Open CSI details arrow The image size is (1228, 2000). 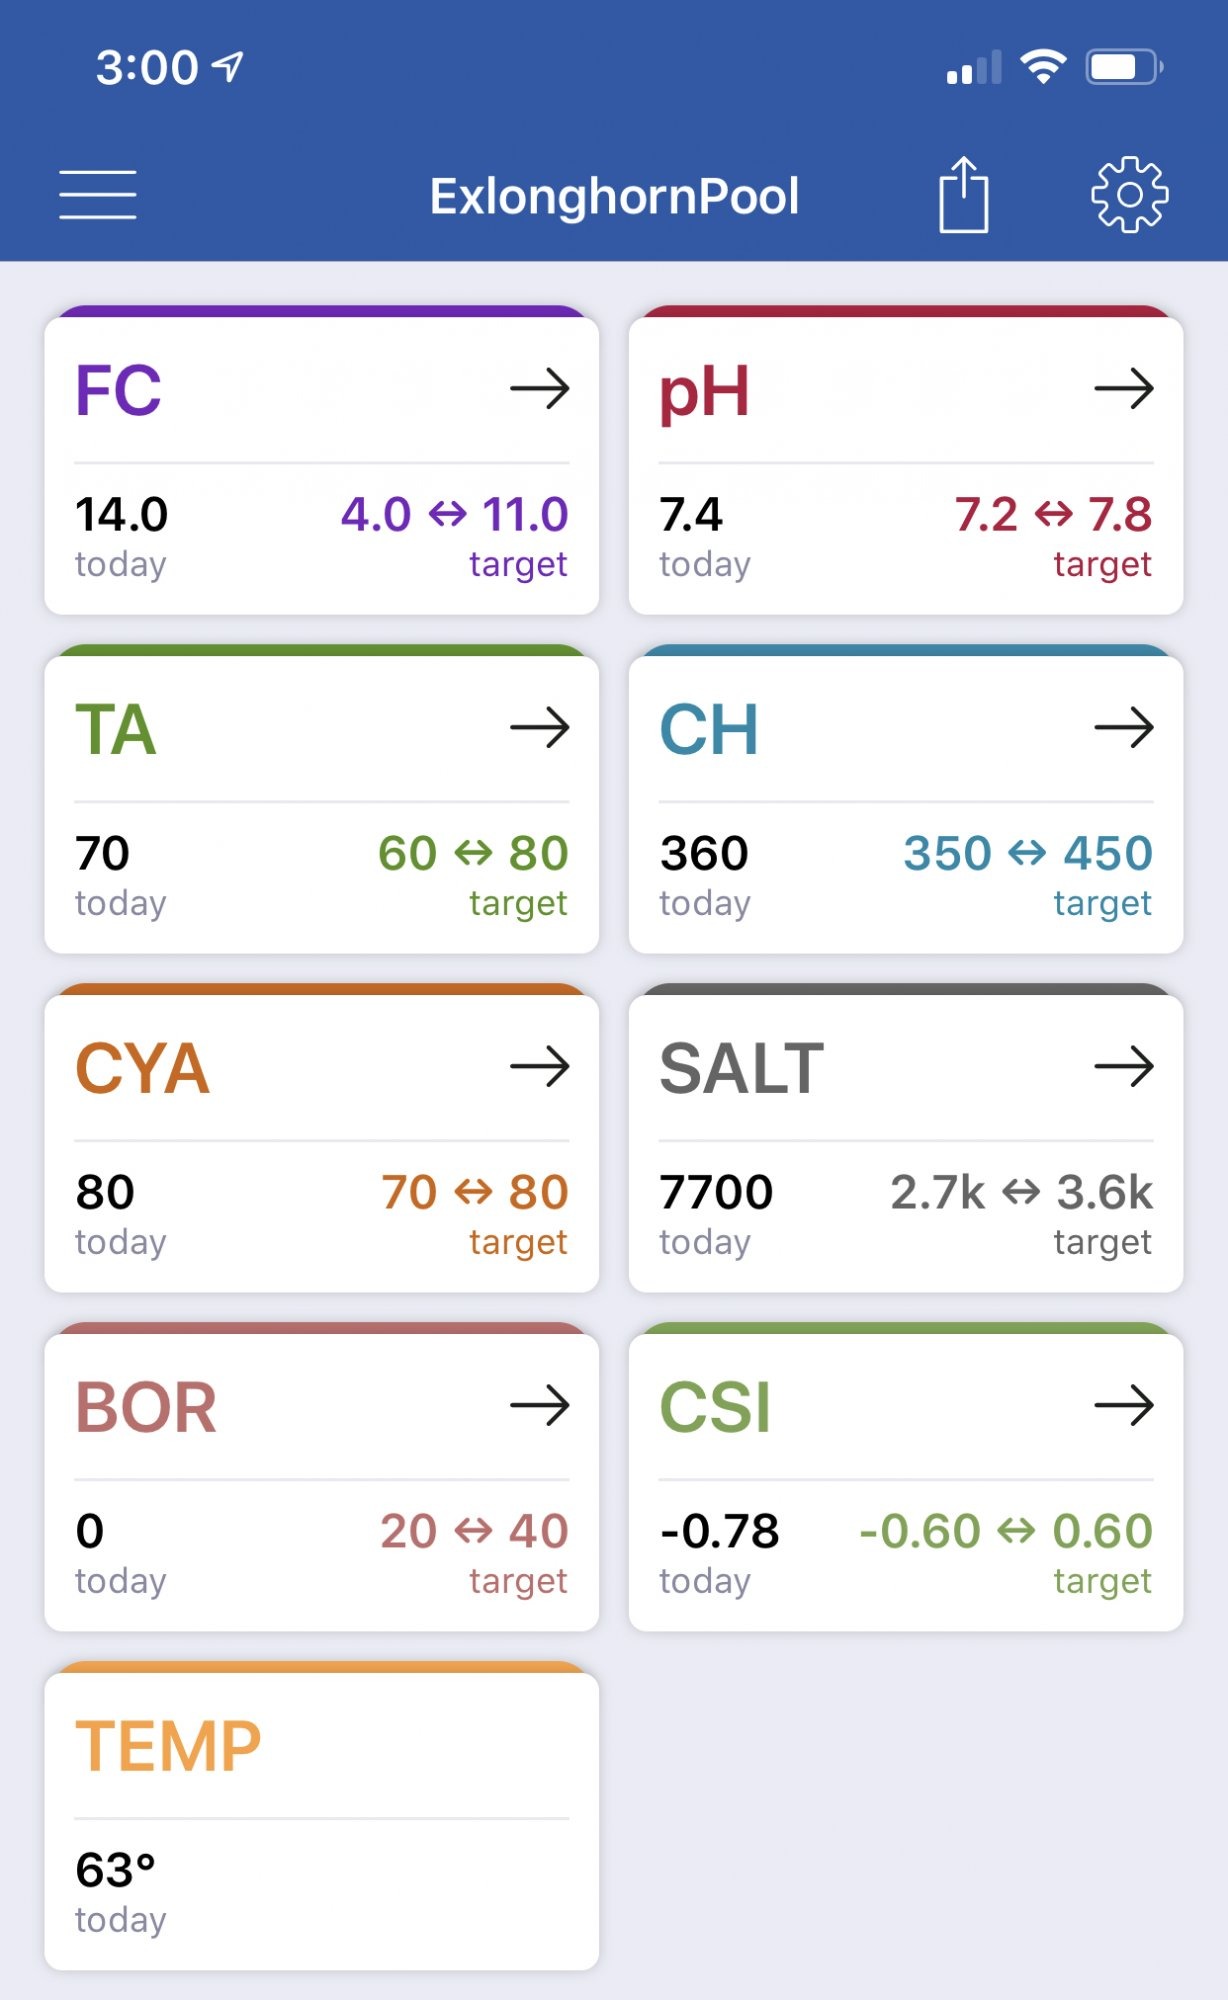click(1124, 1405)
